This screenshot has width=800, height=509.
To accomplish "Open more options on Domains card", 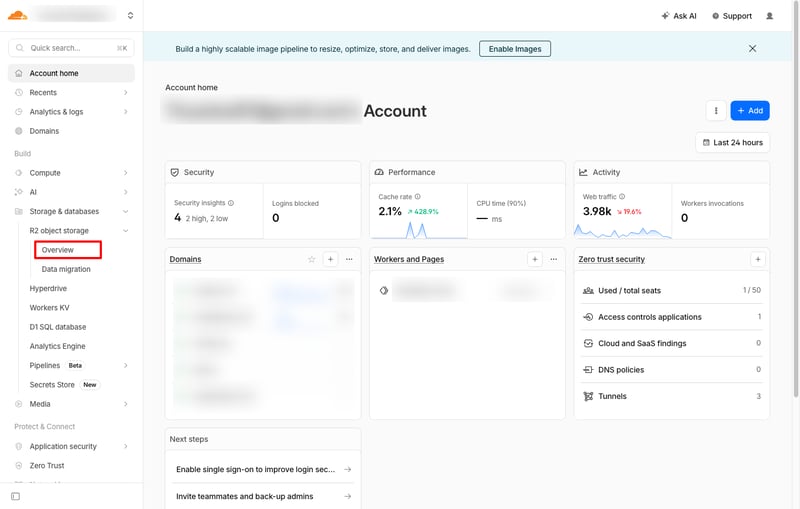I will click(349, 259).
